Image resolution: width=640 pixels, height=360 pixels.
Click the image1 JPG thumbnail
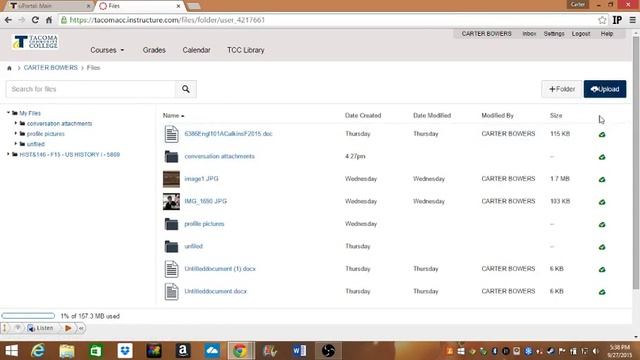[x=171, y=179]
